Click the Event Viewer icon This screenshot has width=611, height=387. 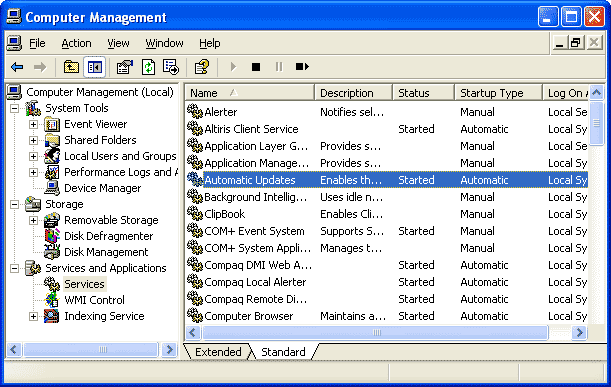tap(52, 124)
